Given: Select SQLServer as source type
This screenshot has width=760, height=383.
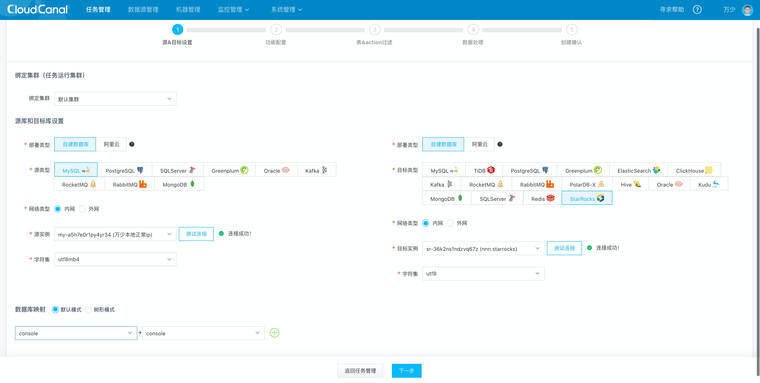Looking at the screenshot, I should [177, 170].
